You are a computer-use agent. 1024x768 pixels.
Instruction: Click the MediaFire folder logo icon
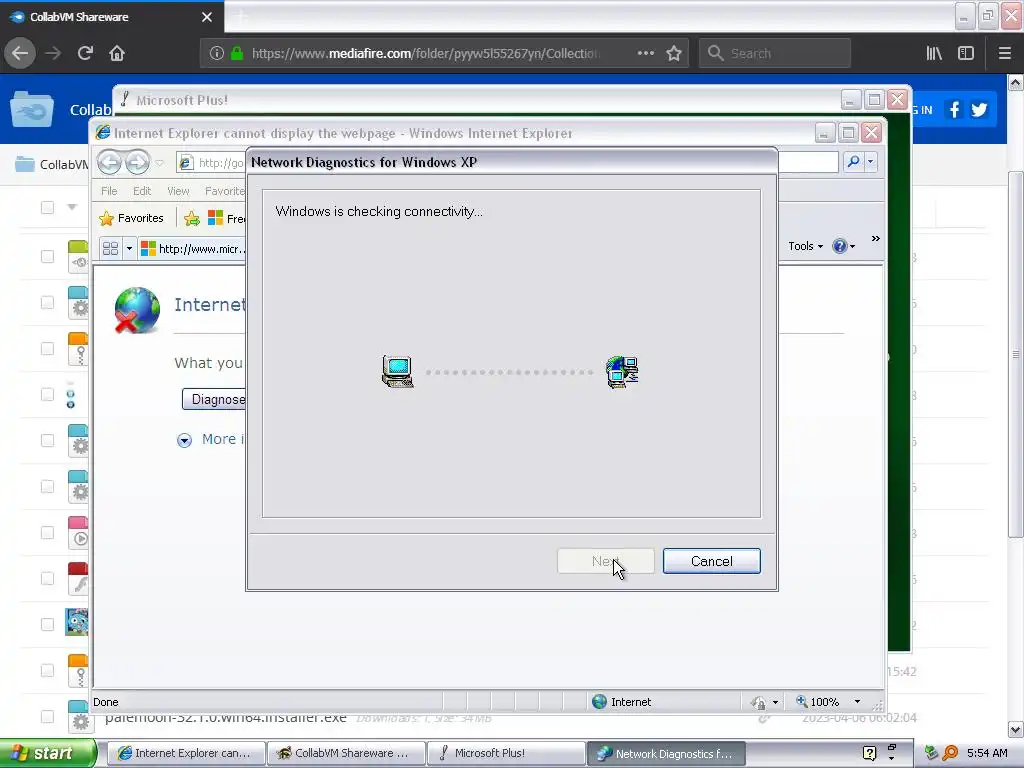coord(32,109)
